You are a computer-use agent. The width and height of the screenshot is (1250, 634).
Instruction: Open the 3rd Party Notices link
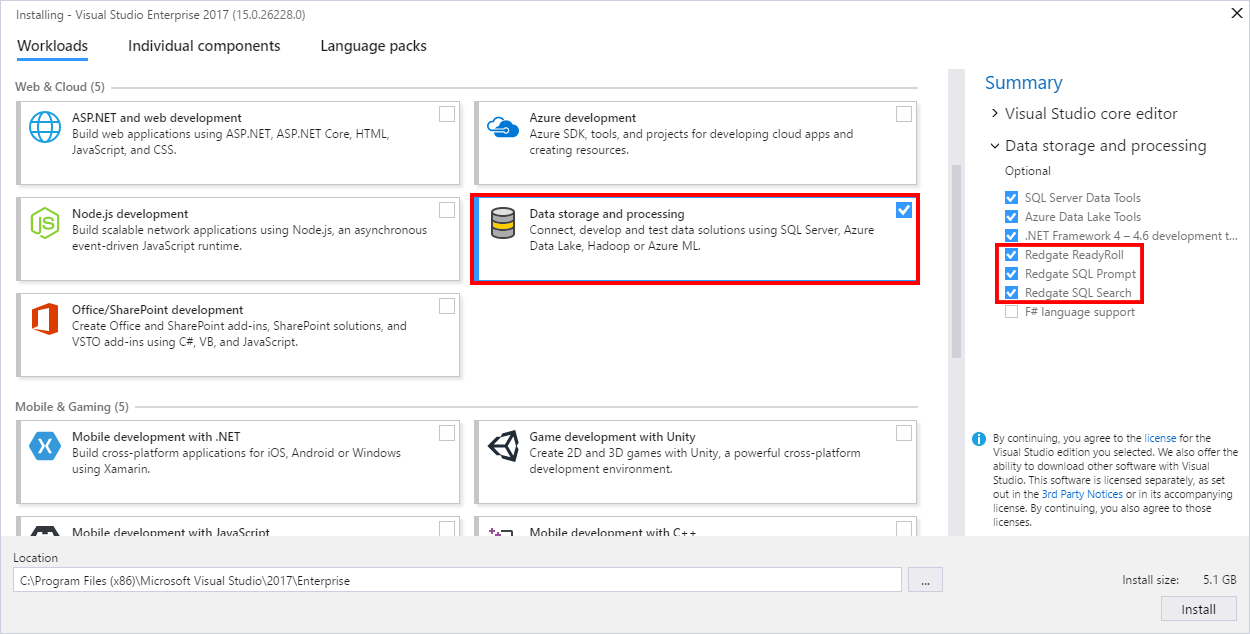pyautogui.click(x=1081, y=494)
